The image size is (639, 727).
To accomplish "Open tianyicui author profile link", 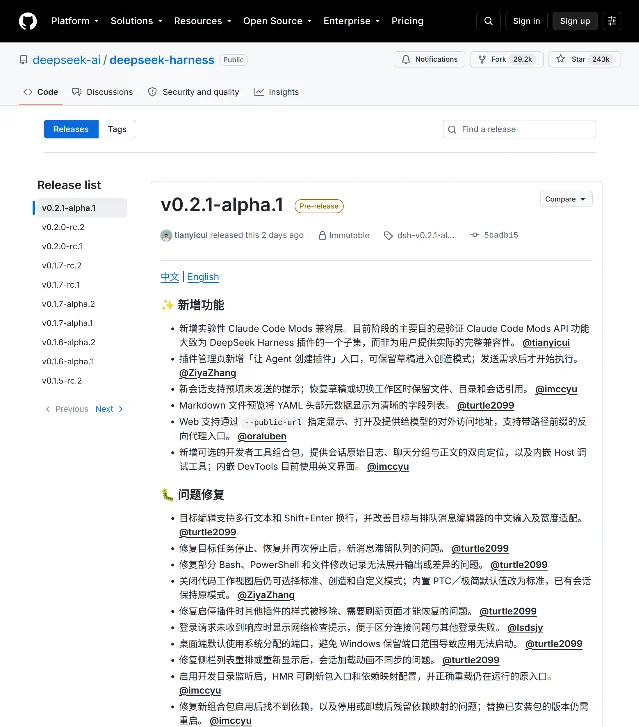I will pyautogui.click(x=191, y=235).
